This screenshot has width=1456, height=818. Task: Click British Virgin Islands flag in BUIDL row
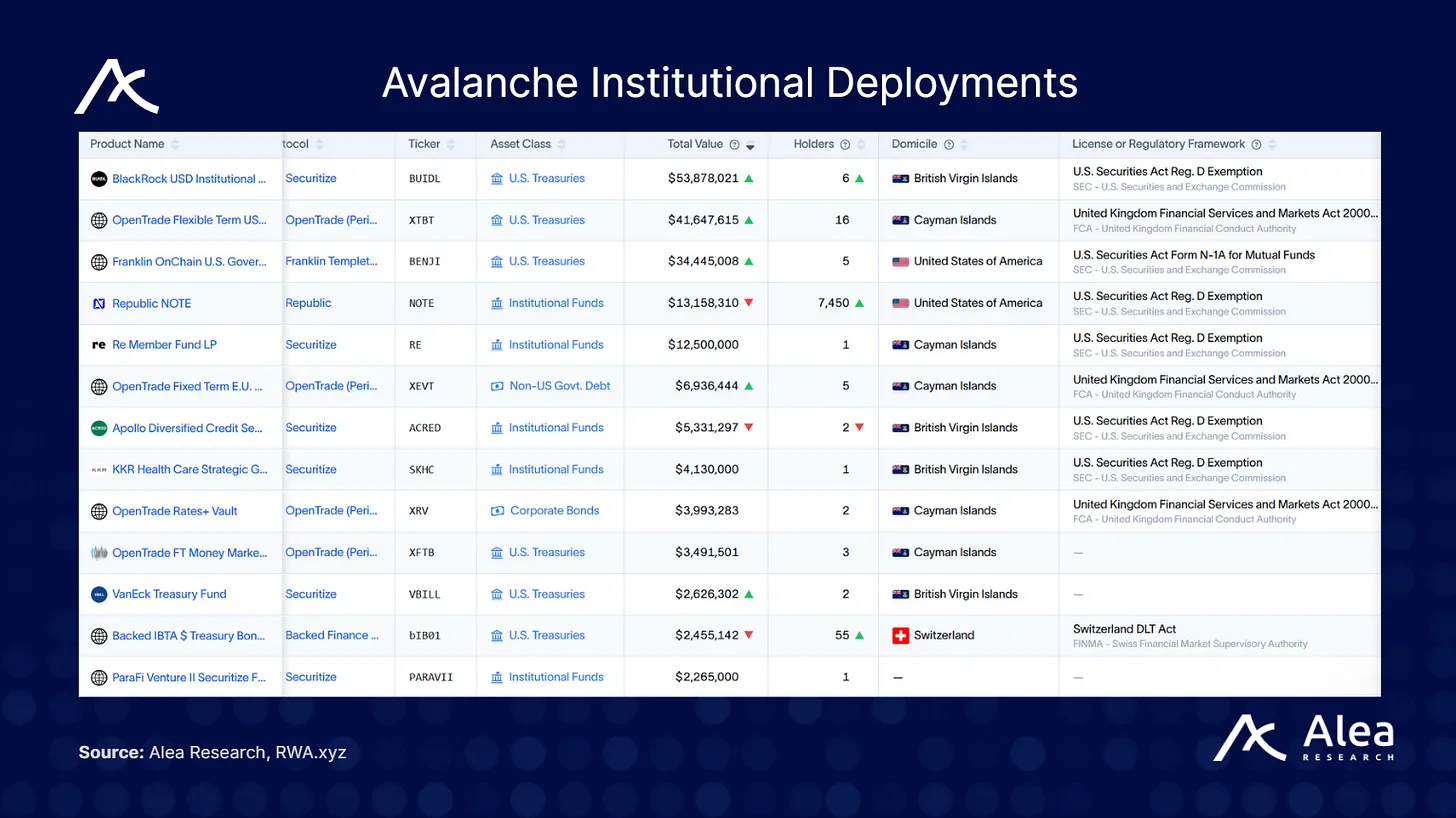click(900, 179)
